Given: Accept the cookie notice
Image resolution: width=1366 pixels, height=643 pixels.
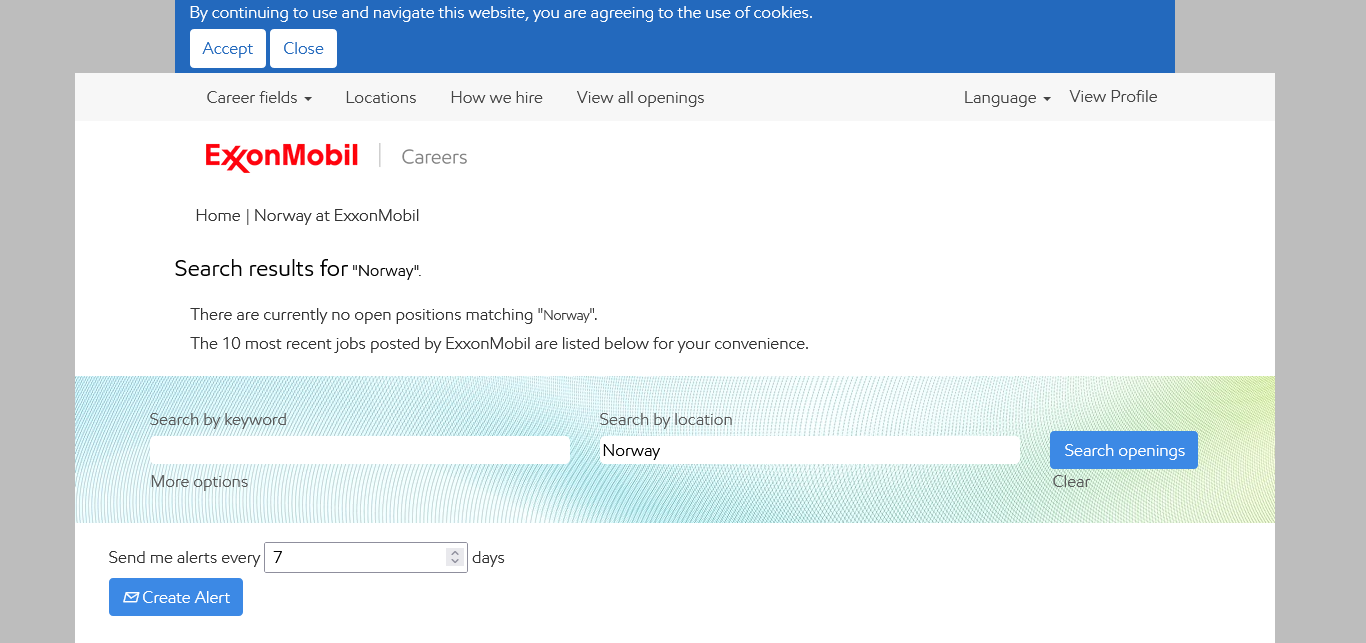Looking at the screenshot, I should tap(228, 49).
